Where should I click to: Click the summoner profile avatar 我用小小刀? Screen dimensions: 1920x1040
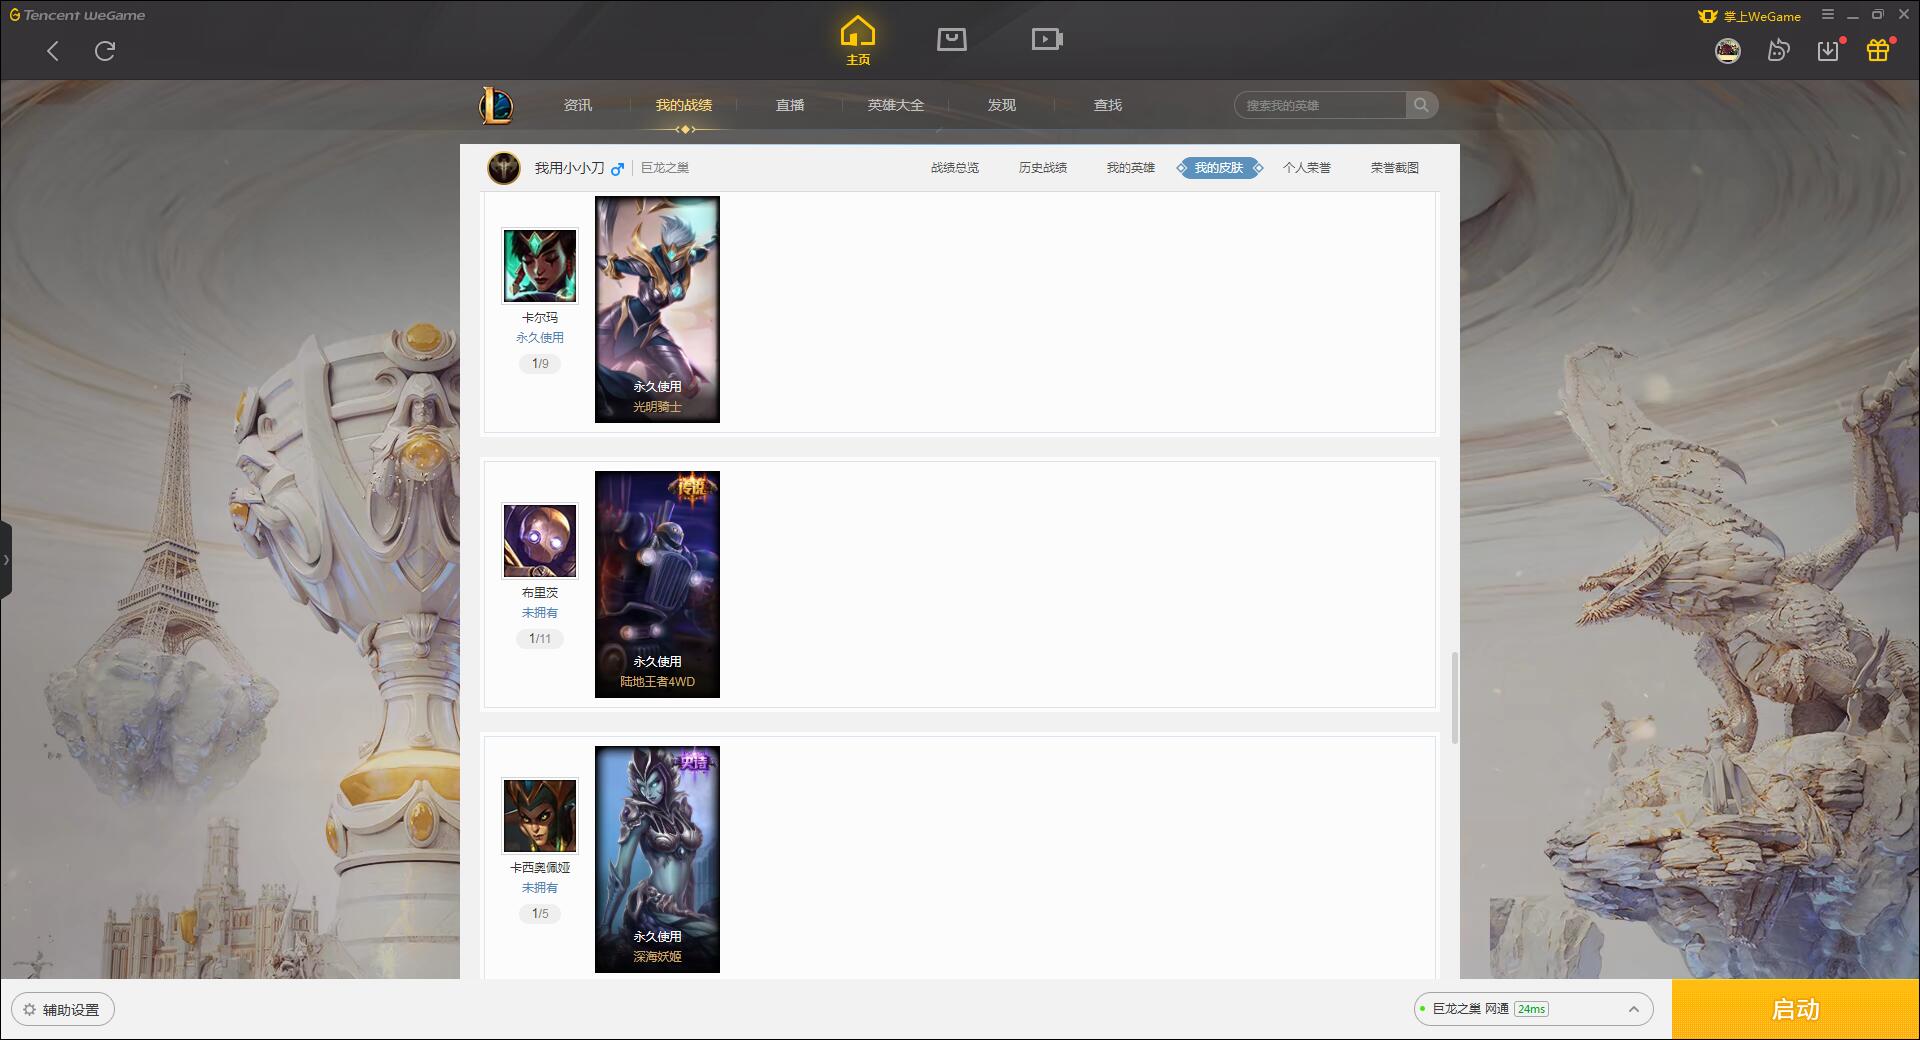click(x=504, y=168)
